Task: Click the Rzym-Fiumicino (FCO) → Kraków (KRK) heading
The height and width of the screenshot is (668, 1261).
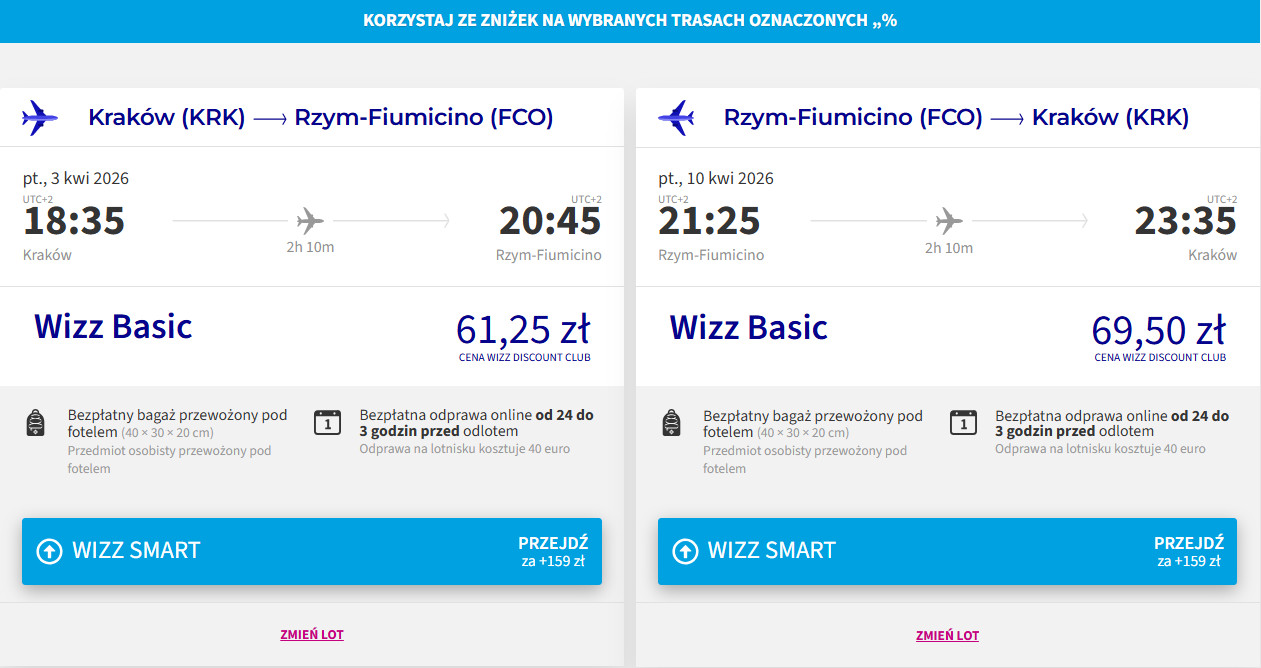Action: tap(956, 118)
